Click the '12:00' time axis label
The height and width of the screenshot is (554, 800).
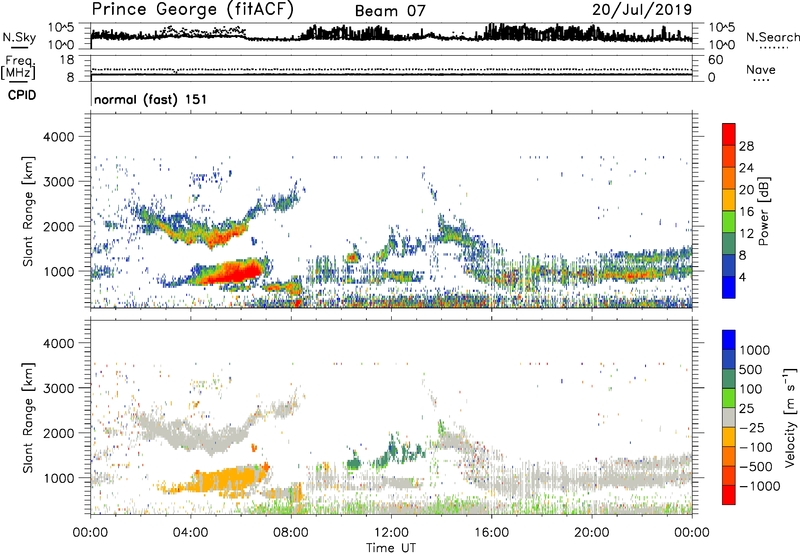coord(391,533)
